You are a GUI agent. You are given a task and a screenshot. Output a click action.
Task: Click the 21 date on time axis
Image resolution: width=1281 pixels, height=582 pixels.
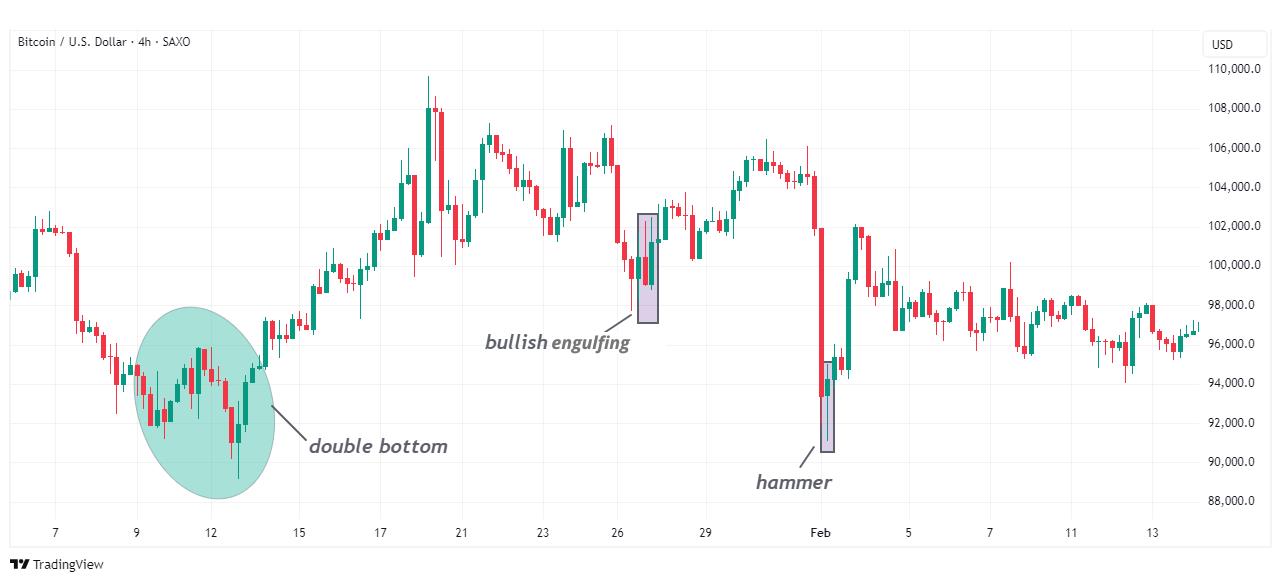pos(461,533)
